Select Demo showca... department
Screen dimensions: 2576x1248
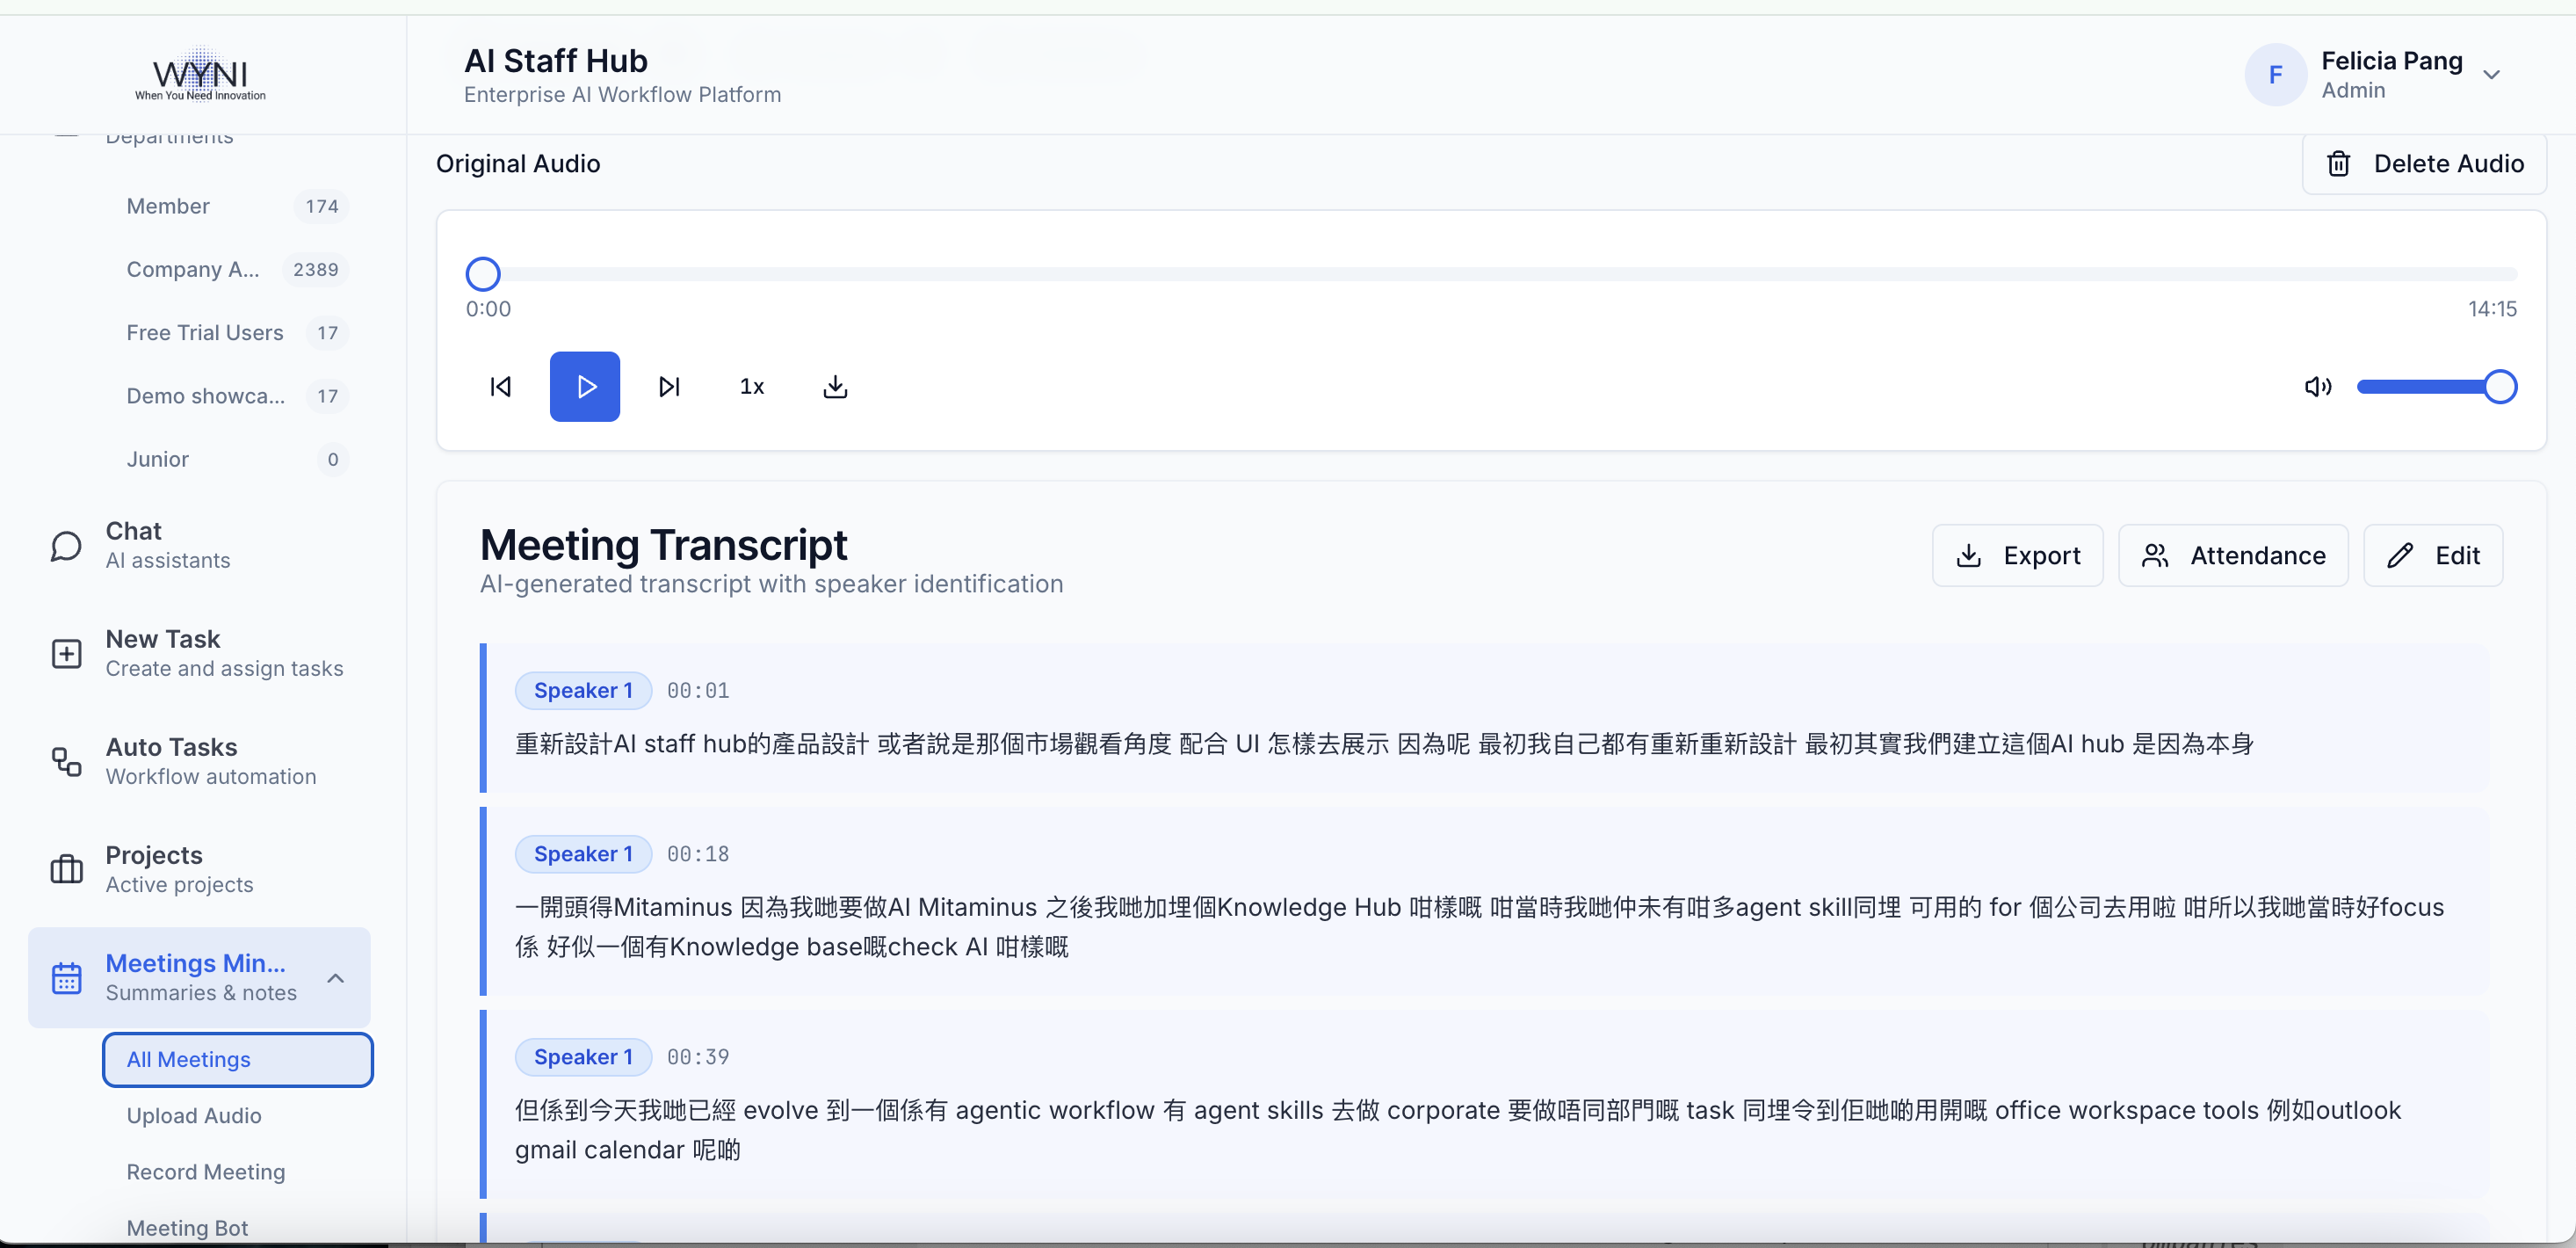236,395
